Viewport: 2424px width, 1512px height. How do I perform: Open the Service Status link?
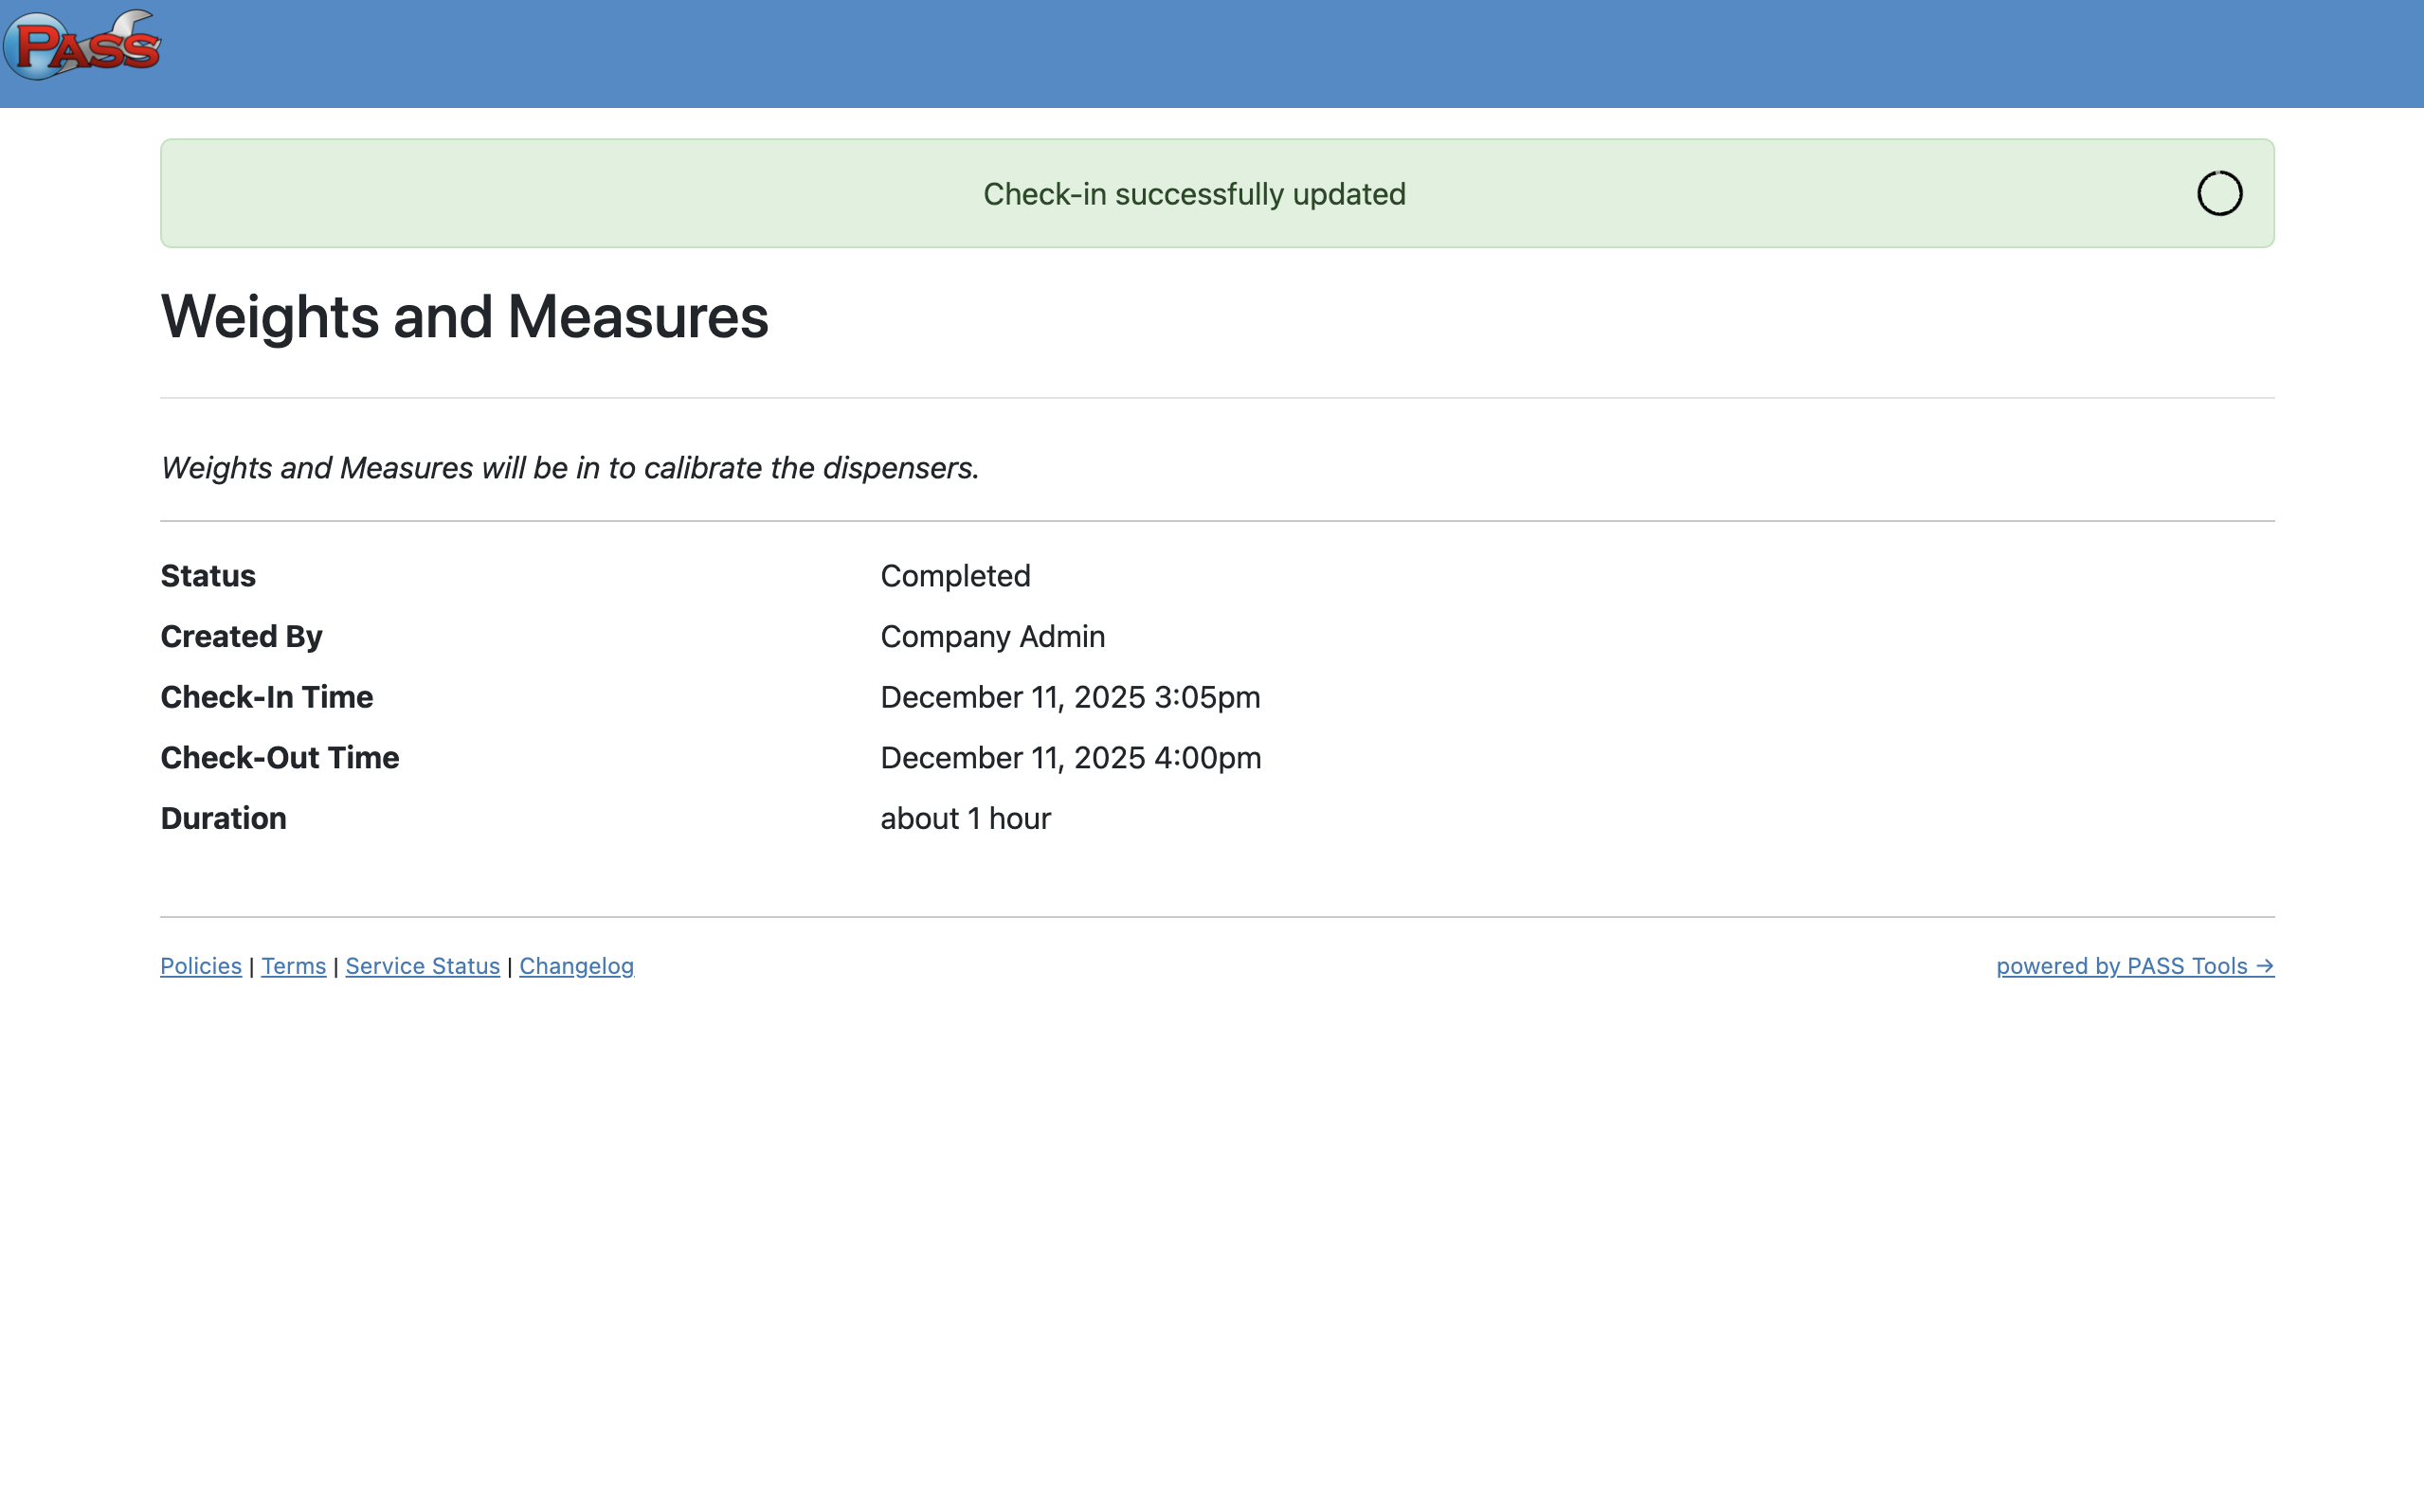click(x=422, y=966)
